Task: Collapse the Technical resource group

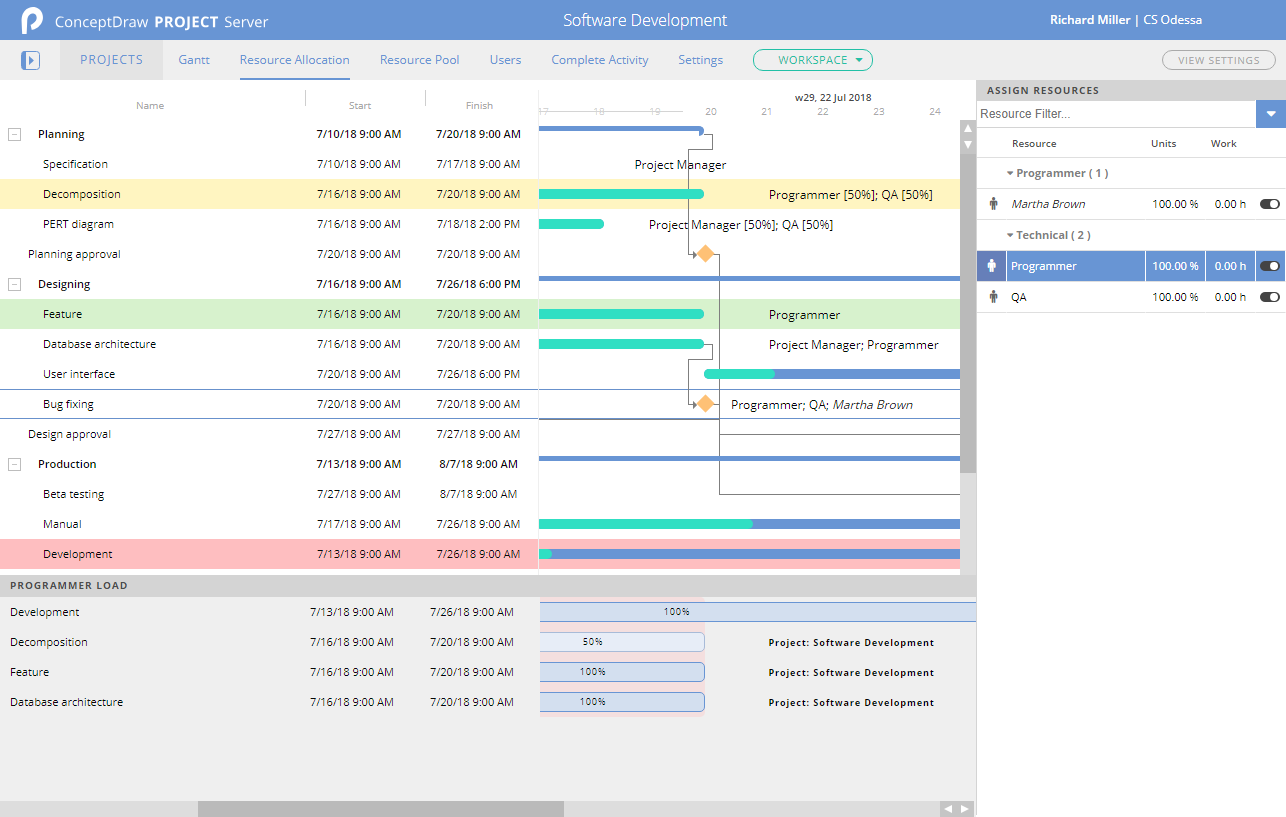Action: coord(1010,236)
